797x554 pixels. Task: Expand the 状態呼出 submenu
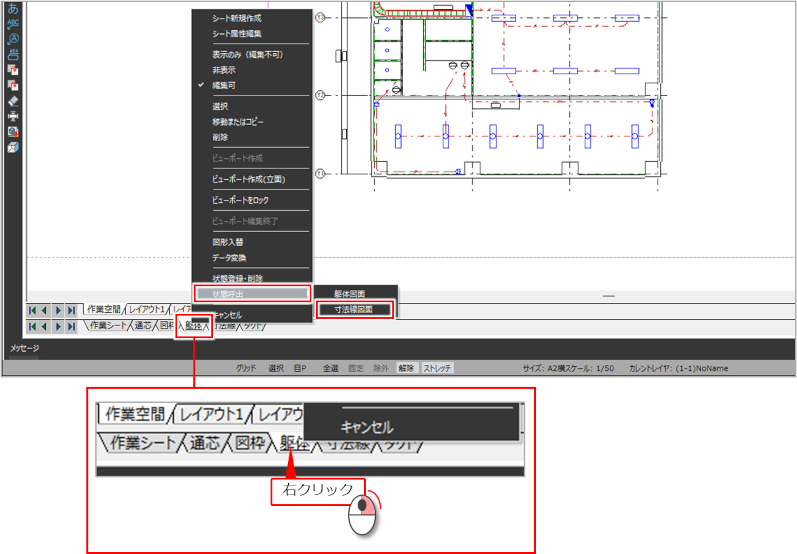point(251,294)
